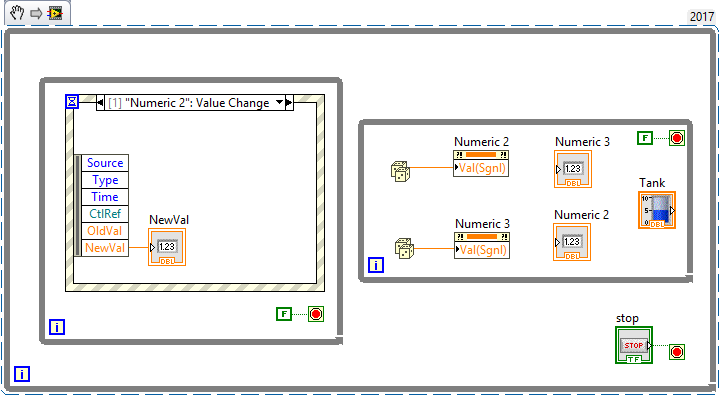Click outer loop conditional stop terminal
This screenshot has height=396, width=720.
pos(677,352)
